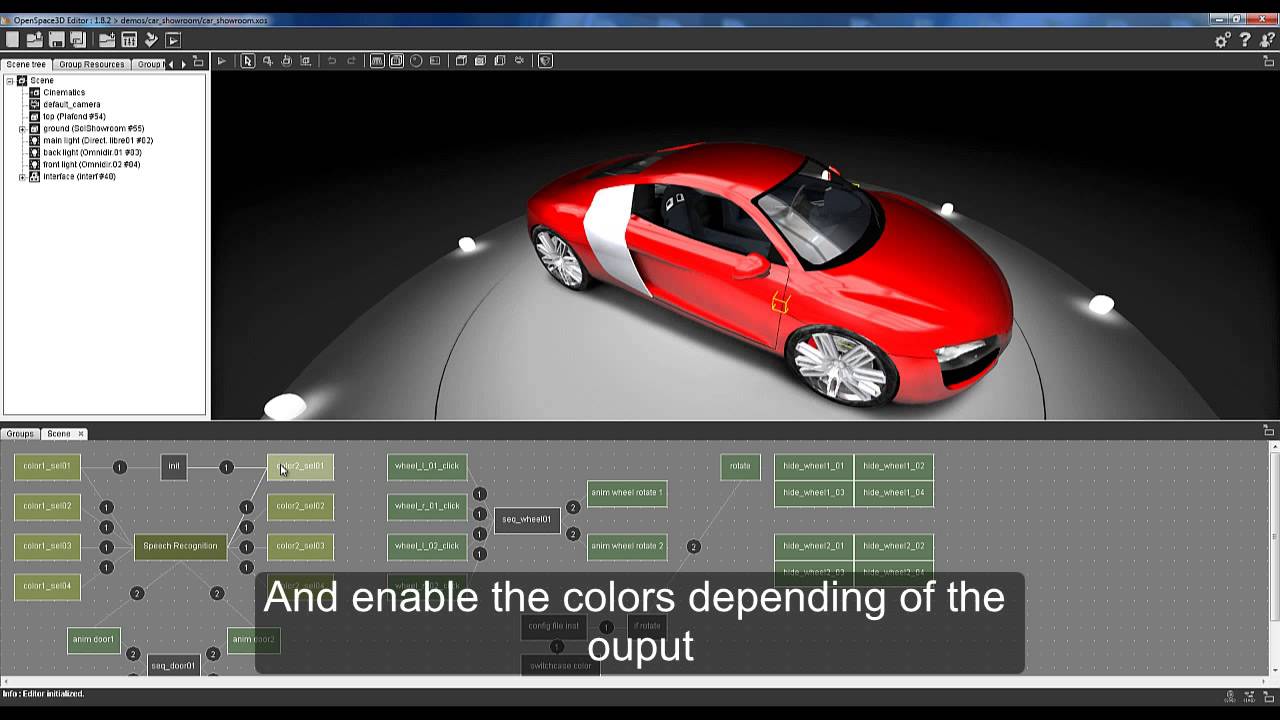The image size is (1280, 720).
Task: Select back light (Omnidir.01 #03) item
Action: [92, 152]
